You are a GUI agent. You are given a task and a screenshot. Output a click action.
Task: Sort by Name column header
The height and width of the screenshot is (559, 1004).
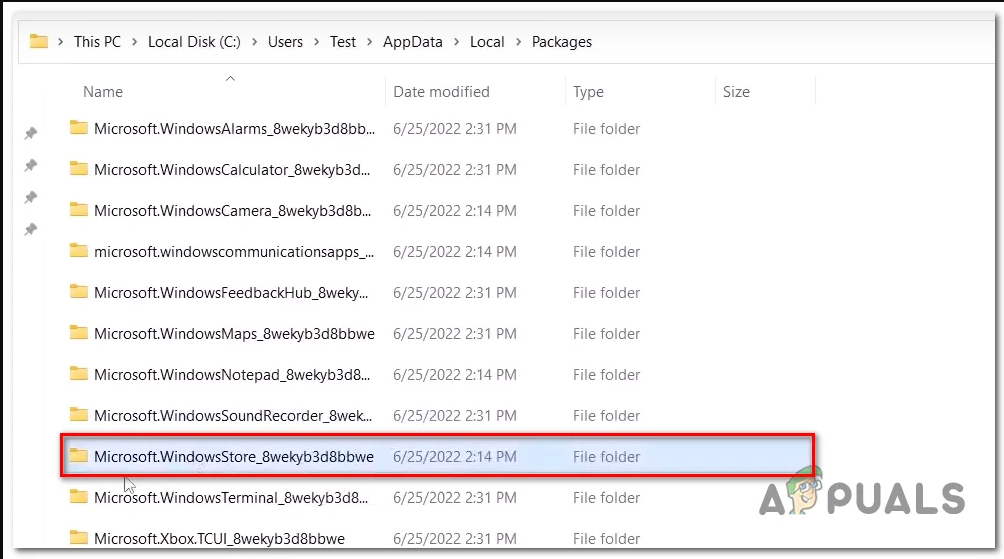tap(103, 92)
